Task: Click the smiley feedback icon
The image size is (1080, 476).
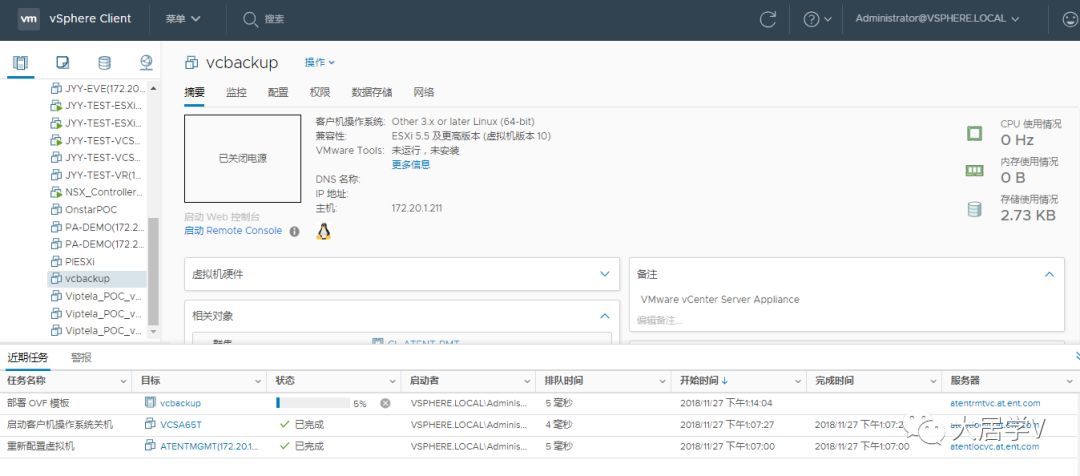Action: click(1070, 19)
